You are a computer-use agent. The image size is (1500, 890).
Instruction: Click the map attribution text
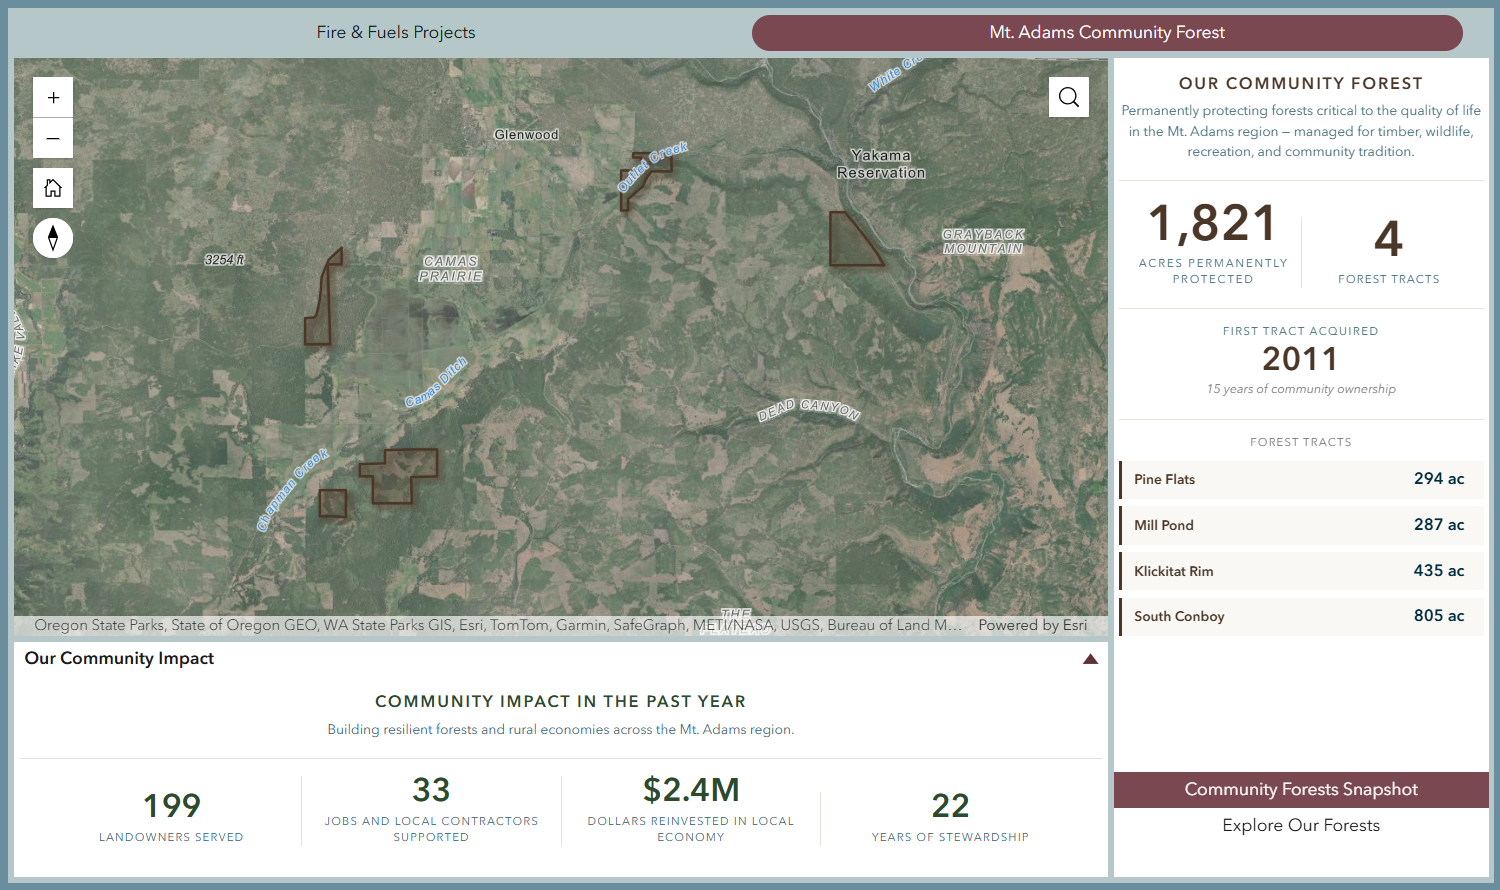point(497,625)
